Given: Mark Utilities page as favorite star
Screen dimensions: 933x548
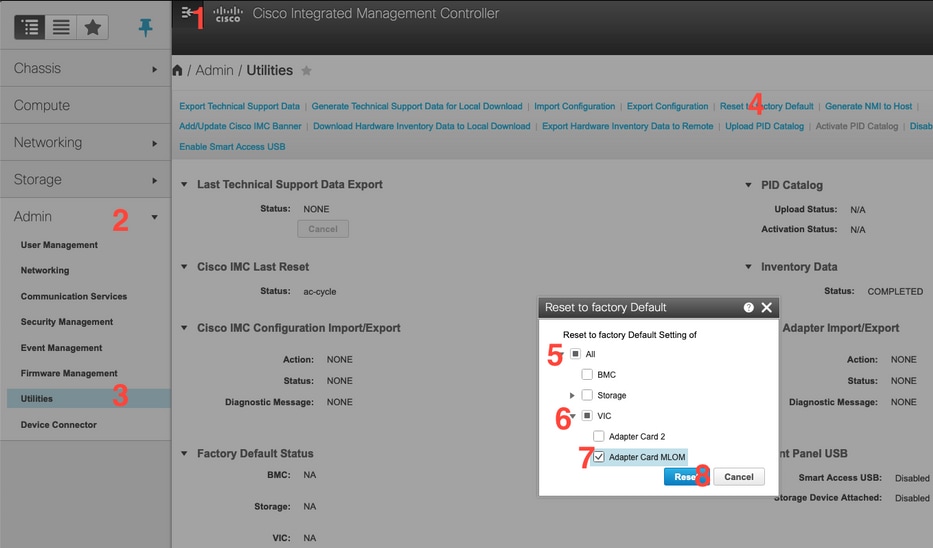Looking at the screenshot, I should (x=306, y=71).
